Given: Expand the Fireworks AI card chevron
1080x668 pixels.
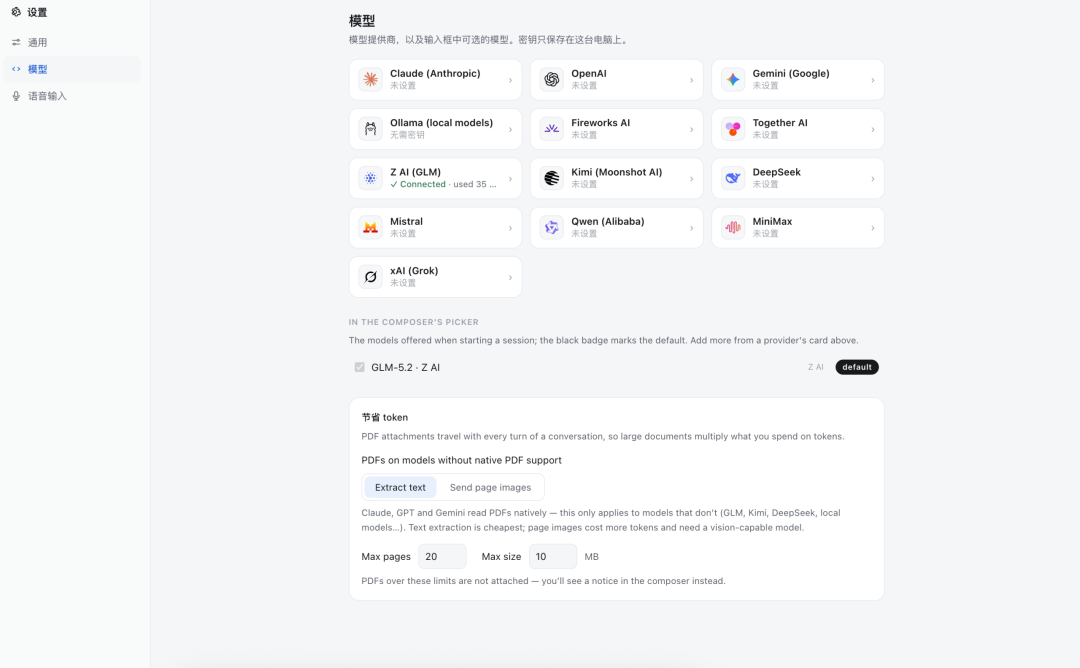Looking at the screenshot, I should 692,129.
